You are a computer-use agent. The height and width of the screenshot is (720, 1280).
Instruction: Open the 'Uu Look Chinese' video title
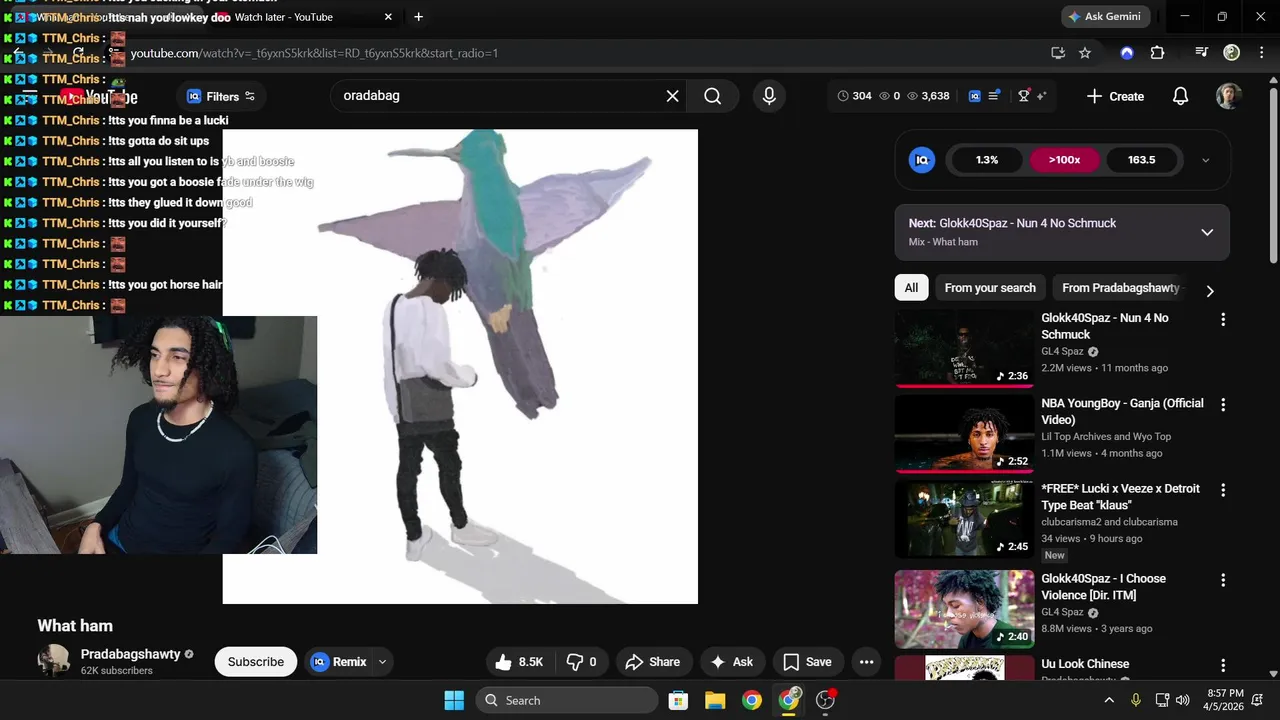(1085, 664)
